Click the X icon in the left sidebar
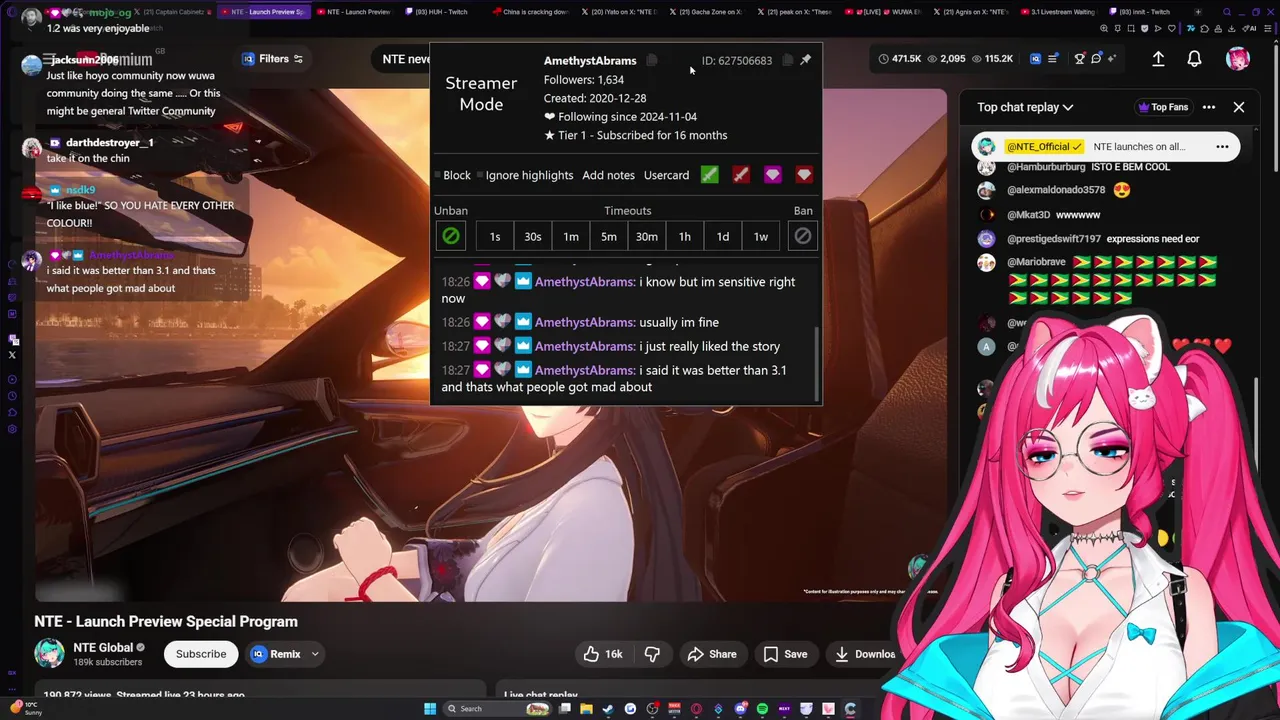The height and width of the screenshot is (720, 1280). point(12,355)
